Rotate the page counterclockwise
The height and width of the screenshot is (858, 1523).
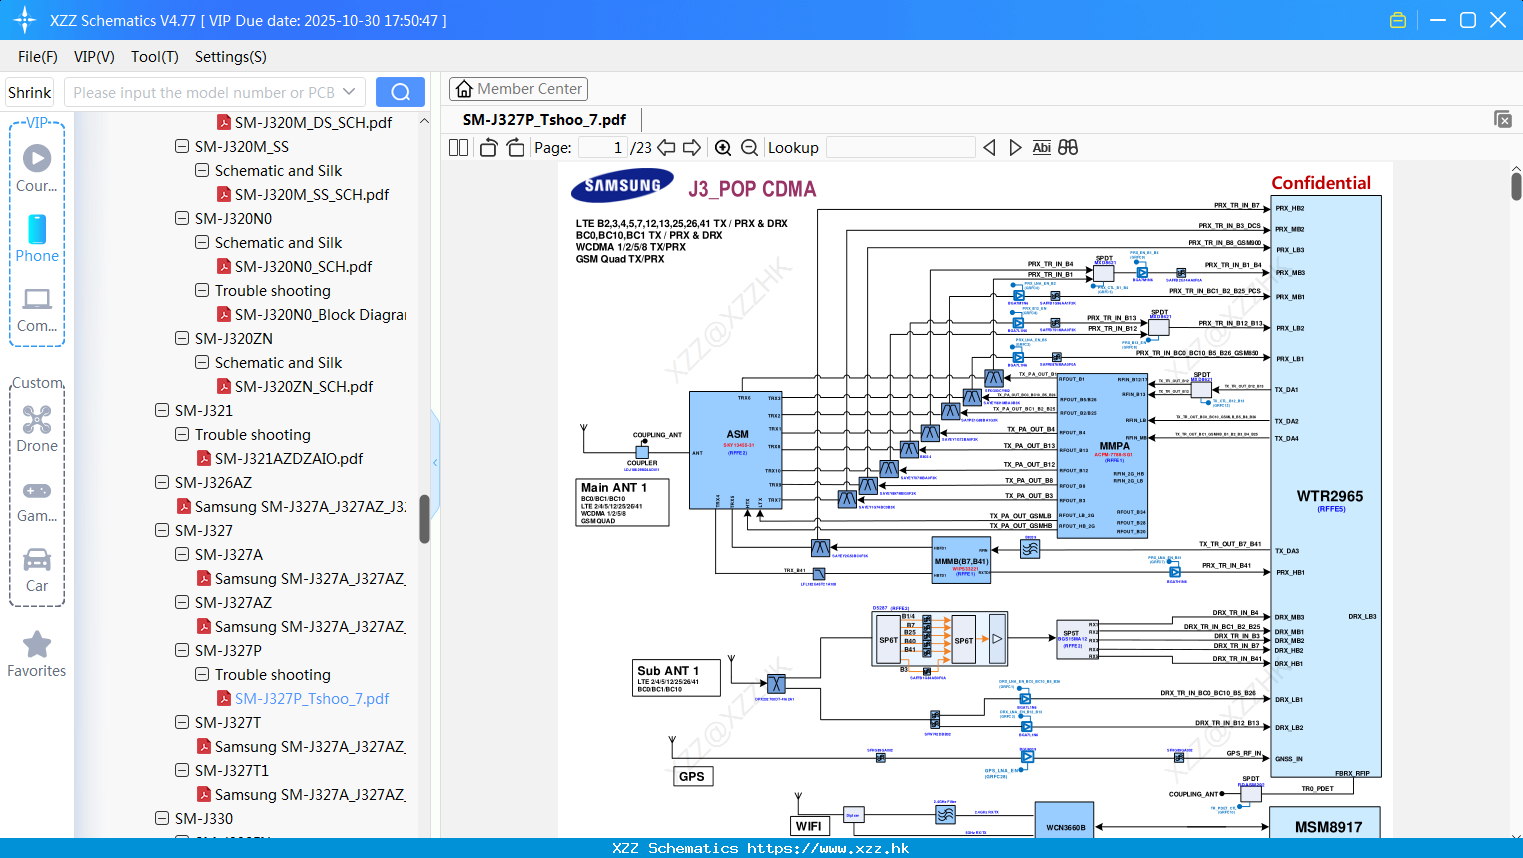[487, 147]
